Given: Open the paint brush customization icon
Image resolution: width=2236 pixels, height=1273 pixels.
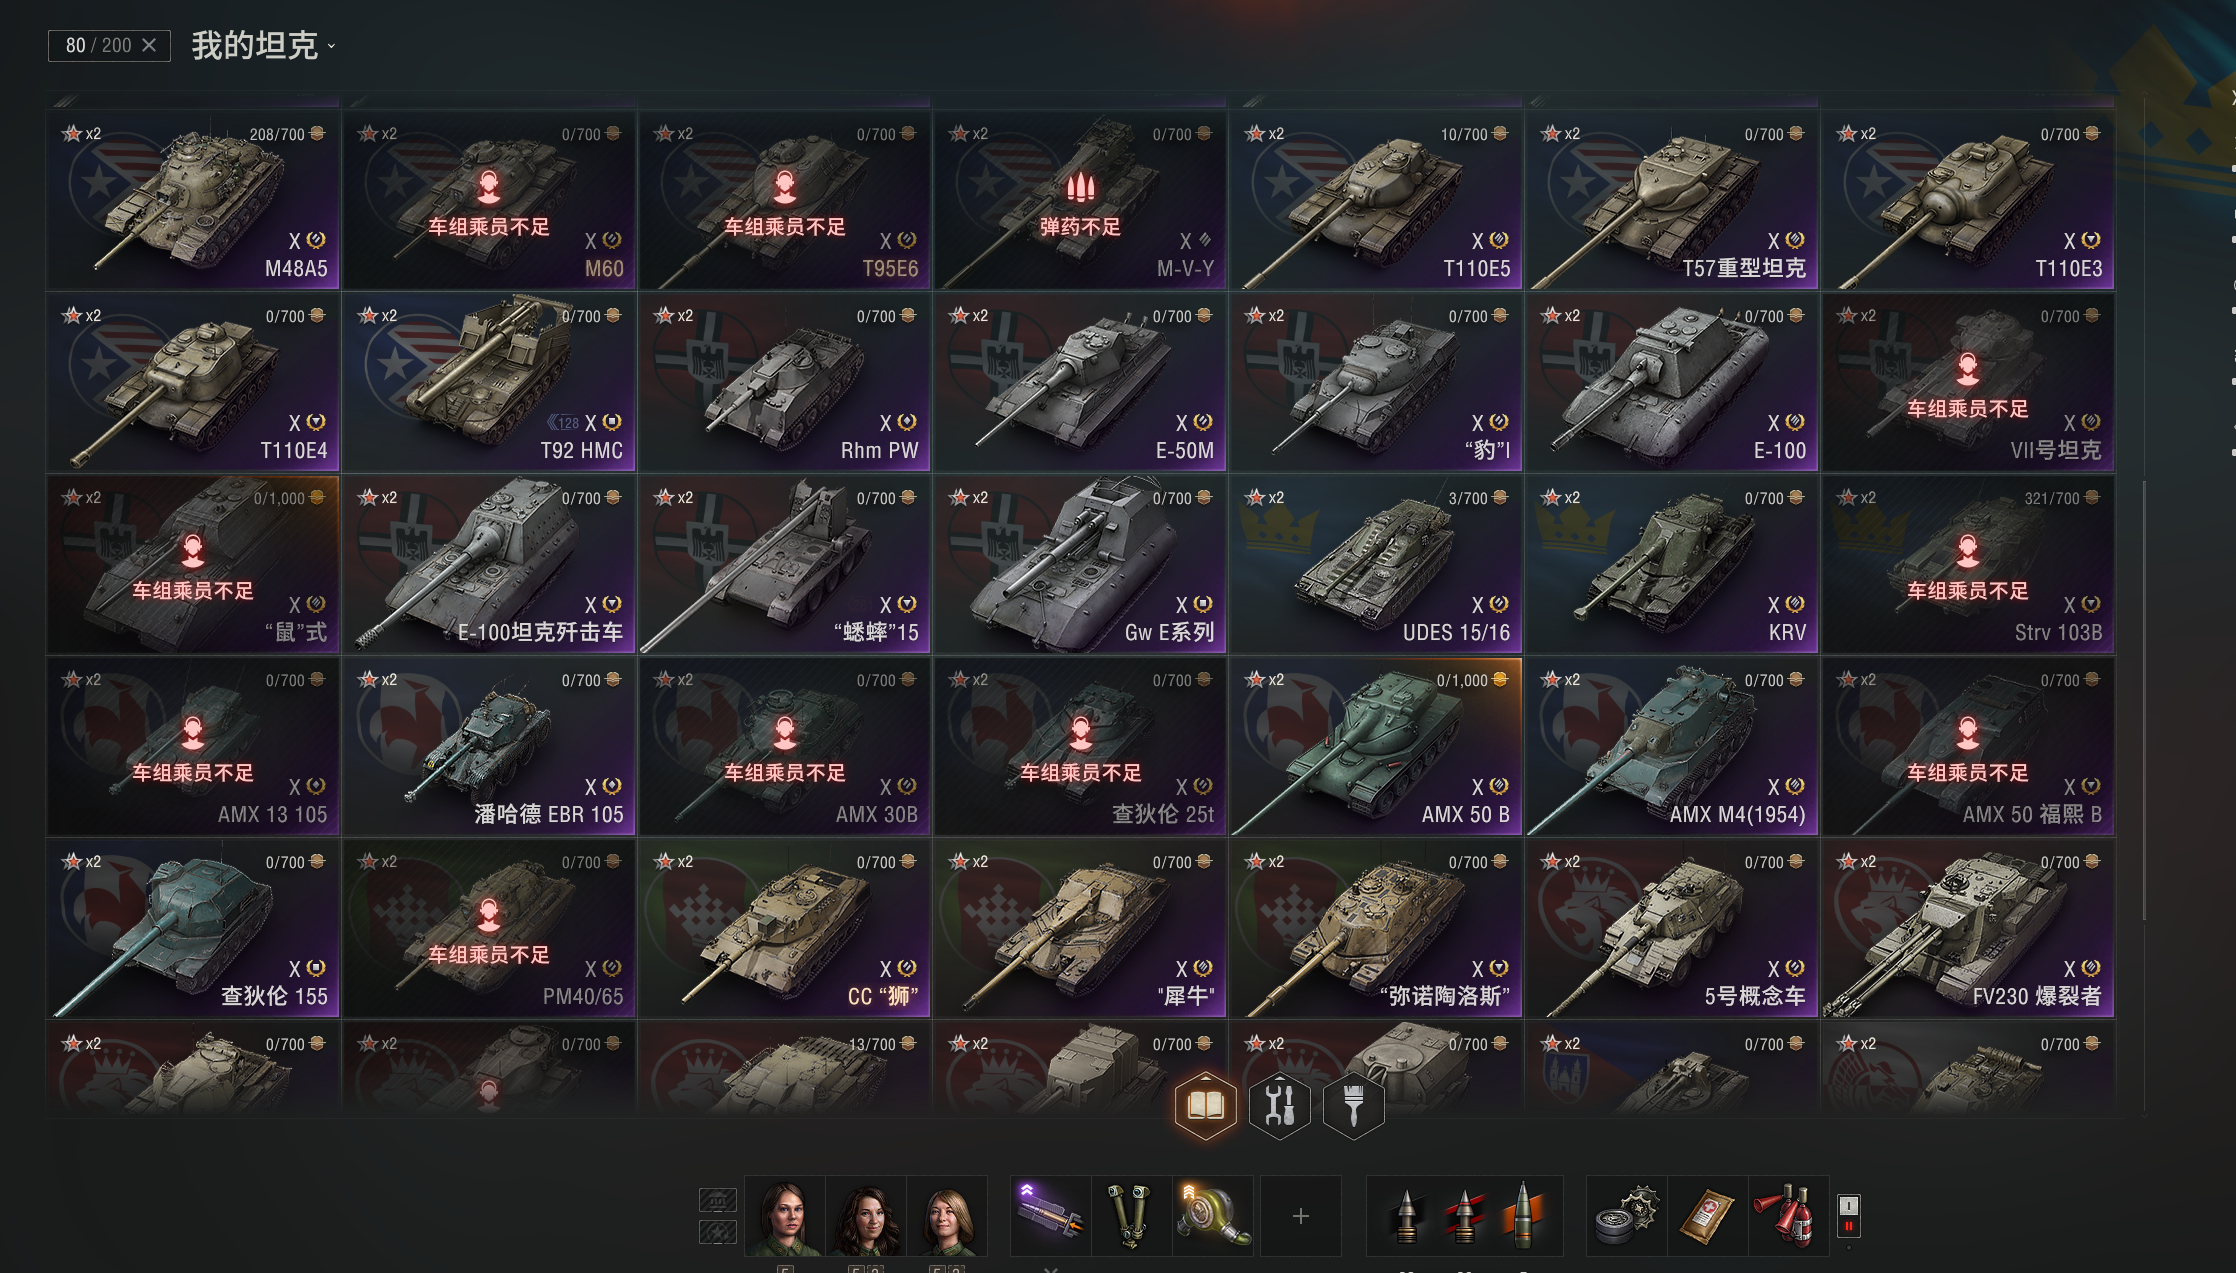Looking at the screenshot, I should [1353, 1106].
